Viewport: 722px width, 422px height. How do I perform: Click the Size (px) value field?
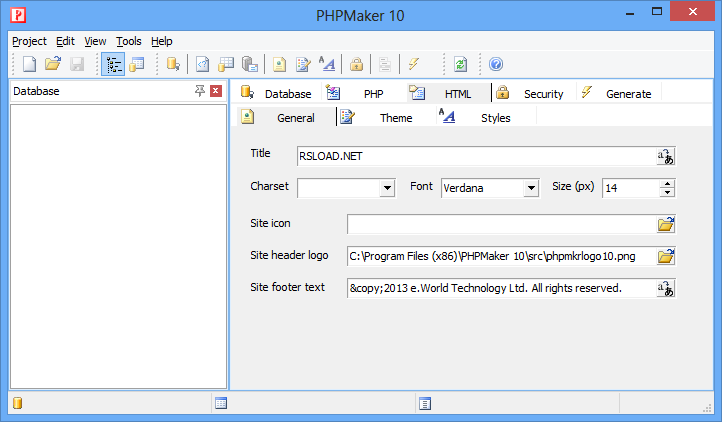631,188
